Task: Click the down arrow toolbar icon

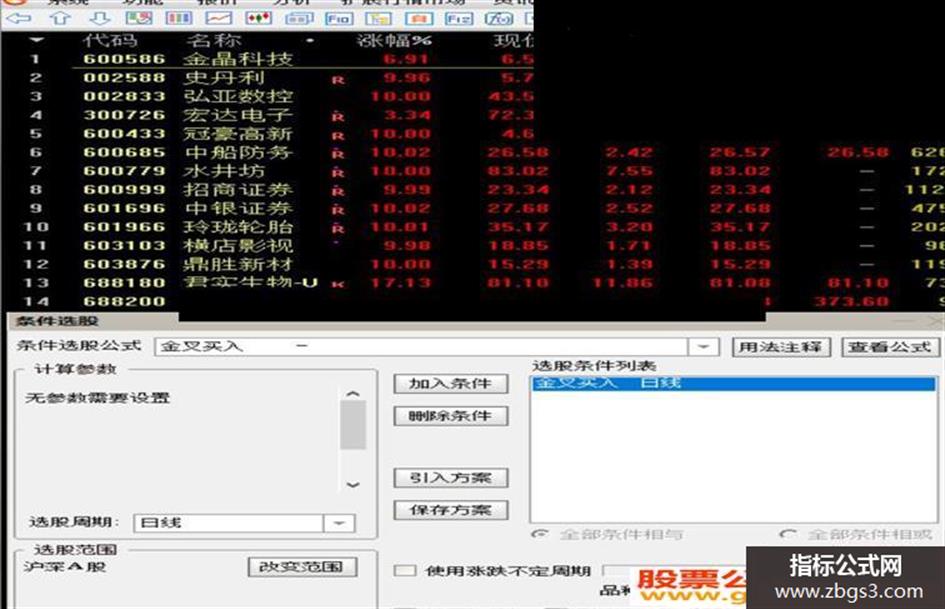Action: pos(99,18)
